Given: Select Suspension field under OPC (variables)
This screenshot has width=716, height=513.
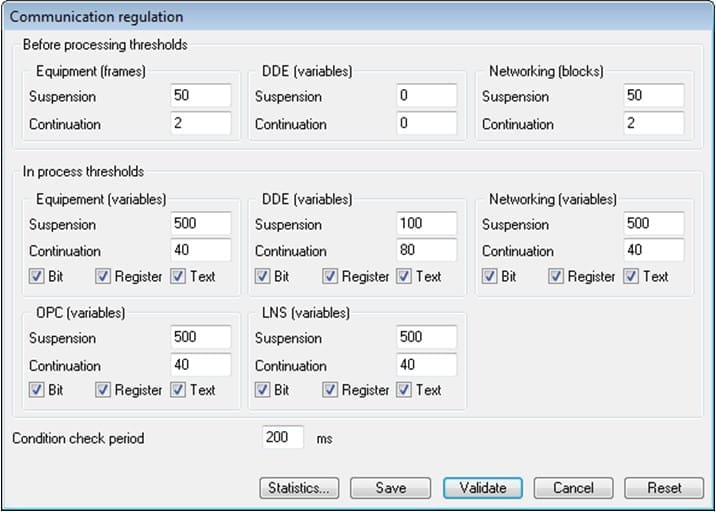Looking at the screenshot, I should pos(200,338).
